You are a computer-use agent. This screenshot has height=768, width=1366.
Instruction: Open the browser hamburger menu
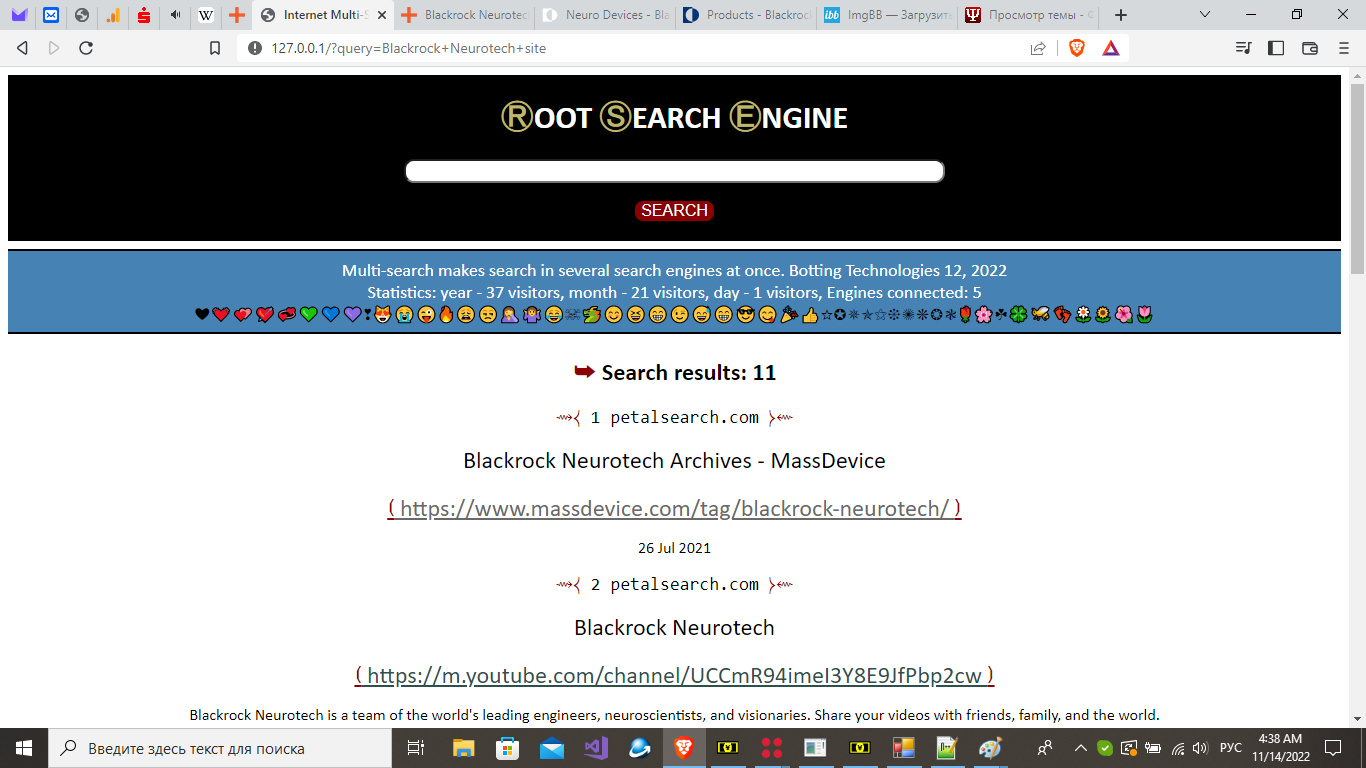click(1344, 48)
